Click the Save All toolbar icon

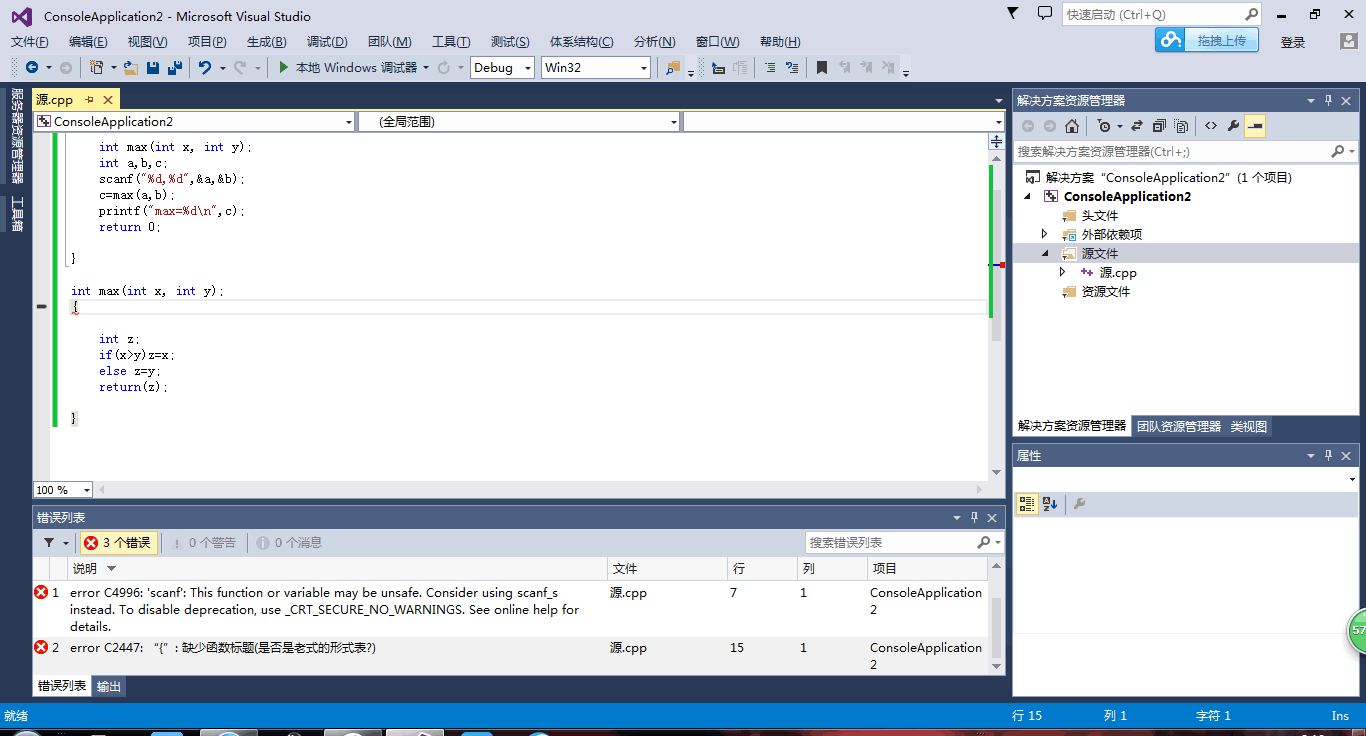tap(175, 67)
